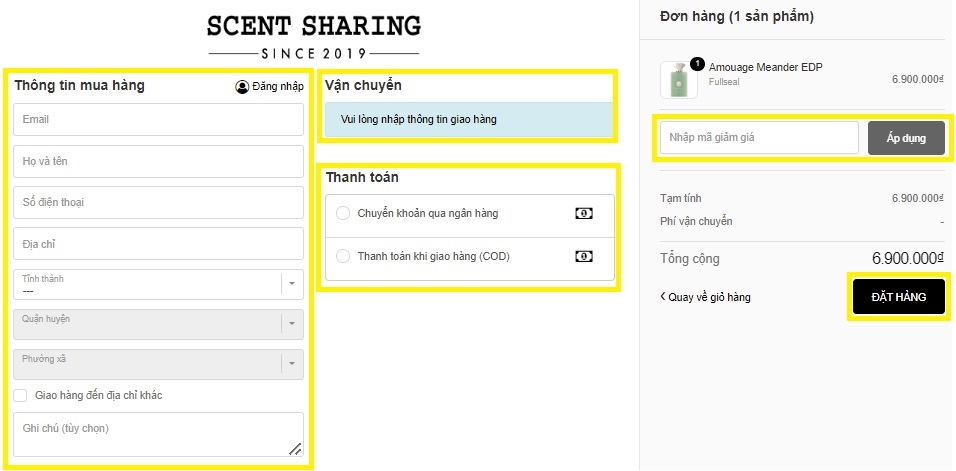Click the back chevron for Quay về giỏ hàng
Screen dimensions: 956x471
(x=663, y=296)
